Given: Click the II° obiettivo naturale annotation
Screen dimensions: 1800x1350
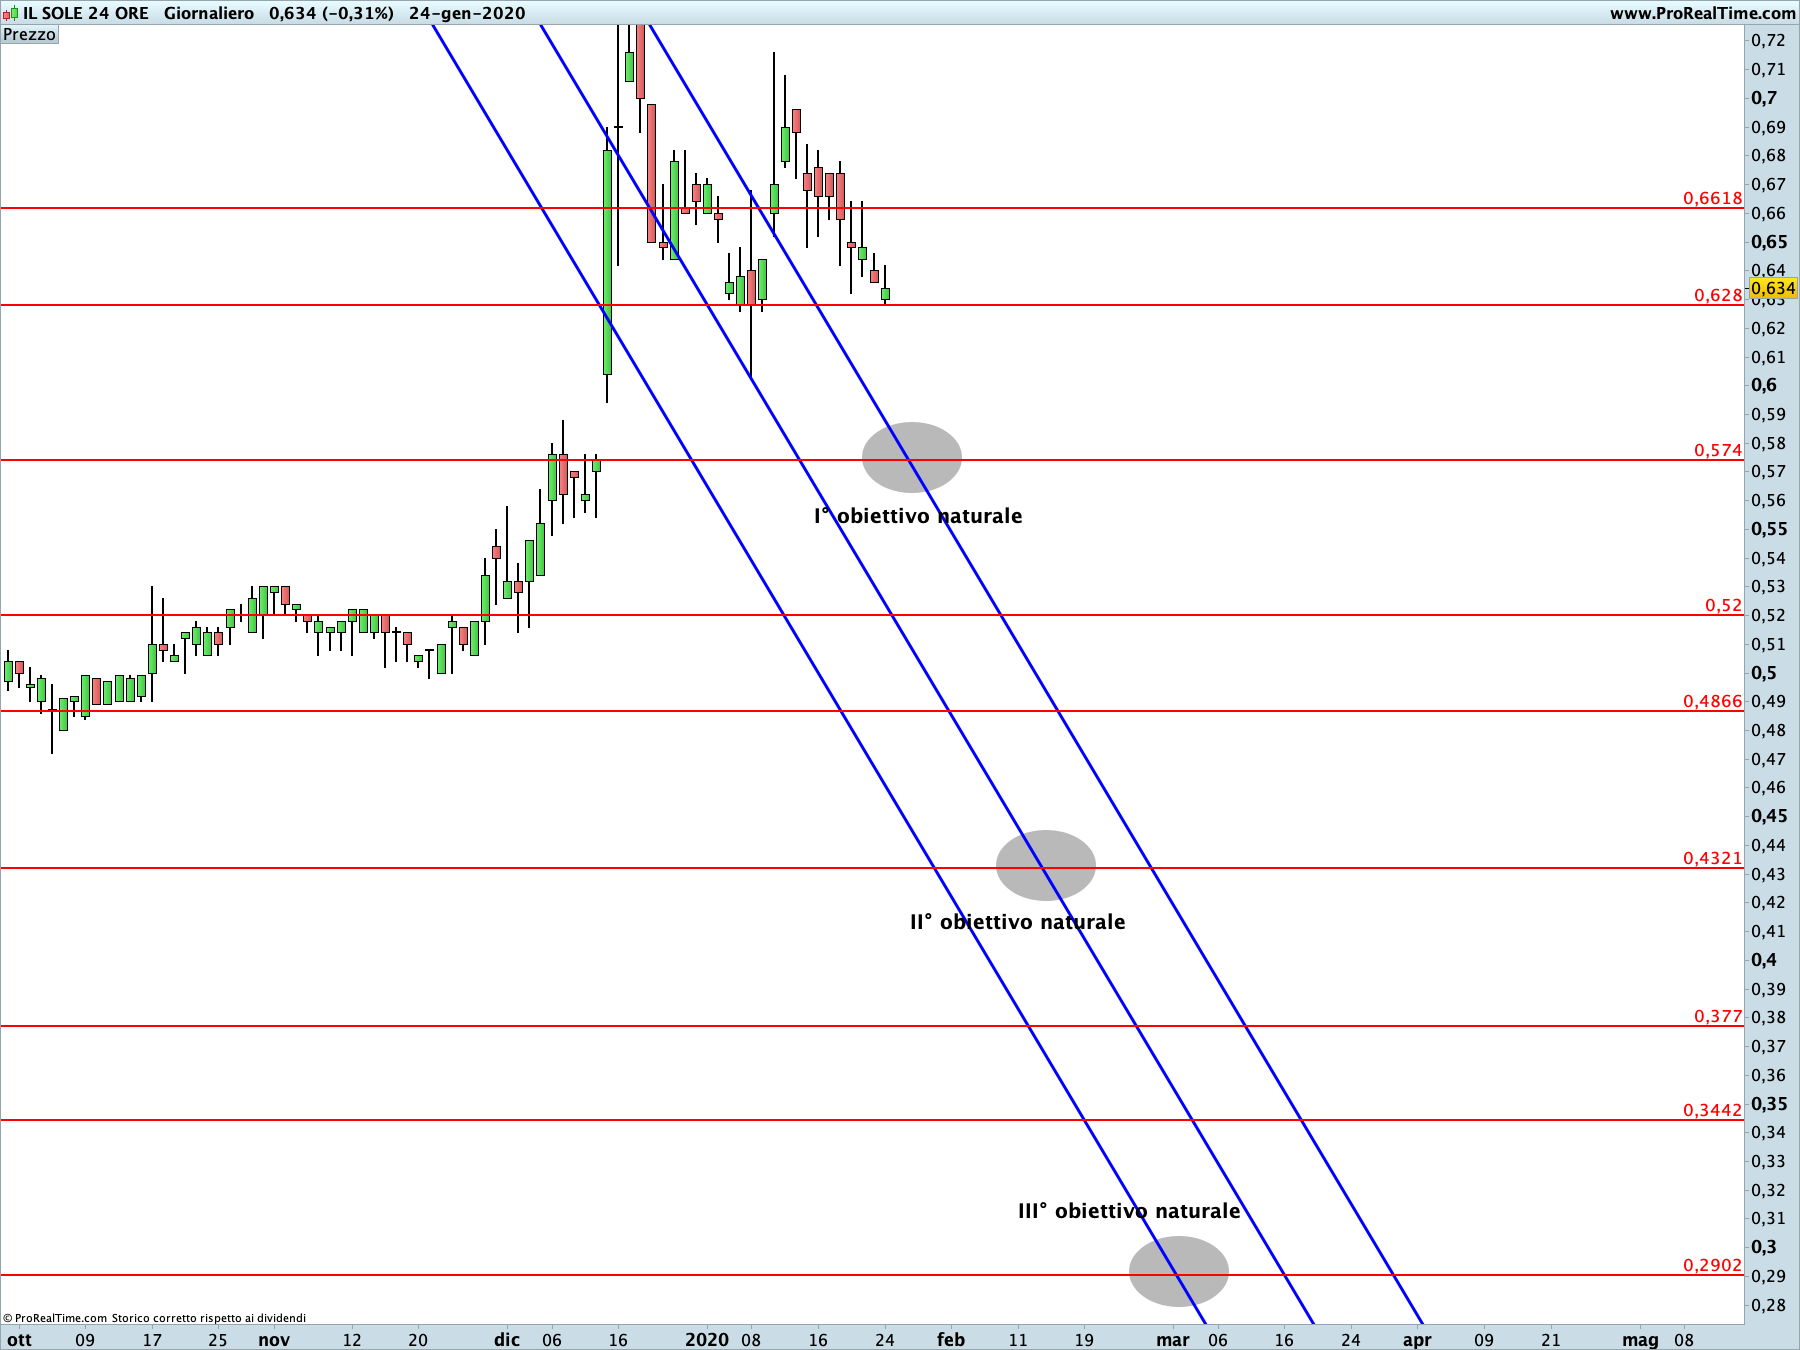Looking at the screenshot, I should pyautogui.click(x=1018, y=922).
